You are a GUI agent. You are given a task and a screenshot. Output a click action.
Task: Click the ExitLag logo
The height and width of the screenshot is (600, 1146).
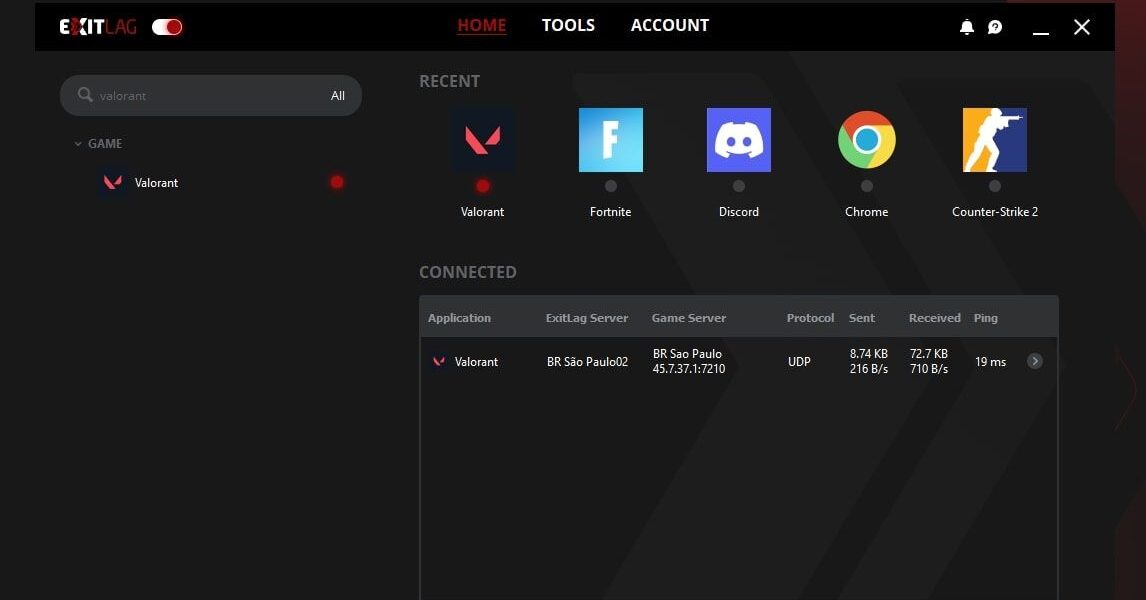pyautogui.click(x=98, y=27)
